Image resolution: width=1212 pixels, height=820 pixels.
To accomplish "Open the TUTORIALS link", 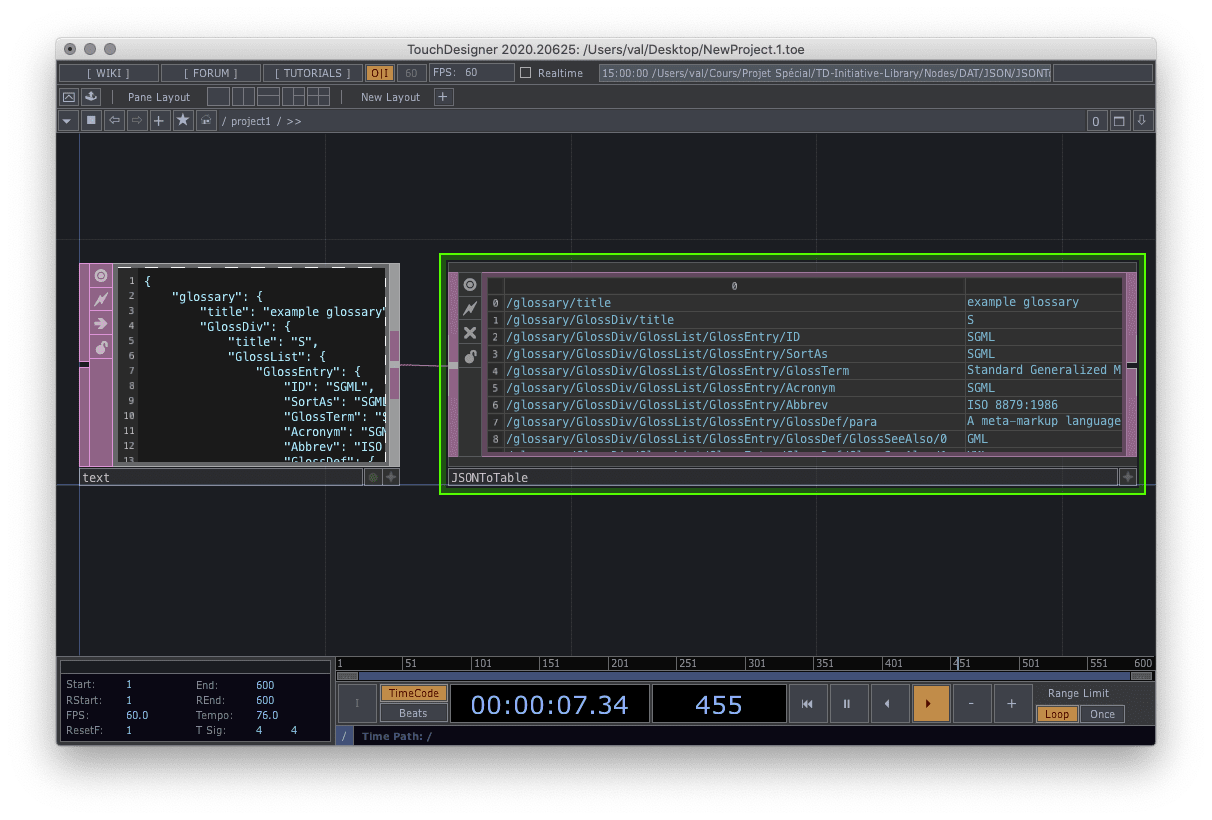I will [x=311, y=73].
